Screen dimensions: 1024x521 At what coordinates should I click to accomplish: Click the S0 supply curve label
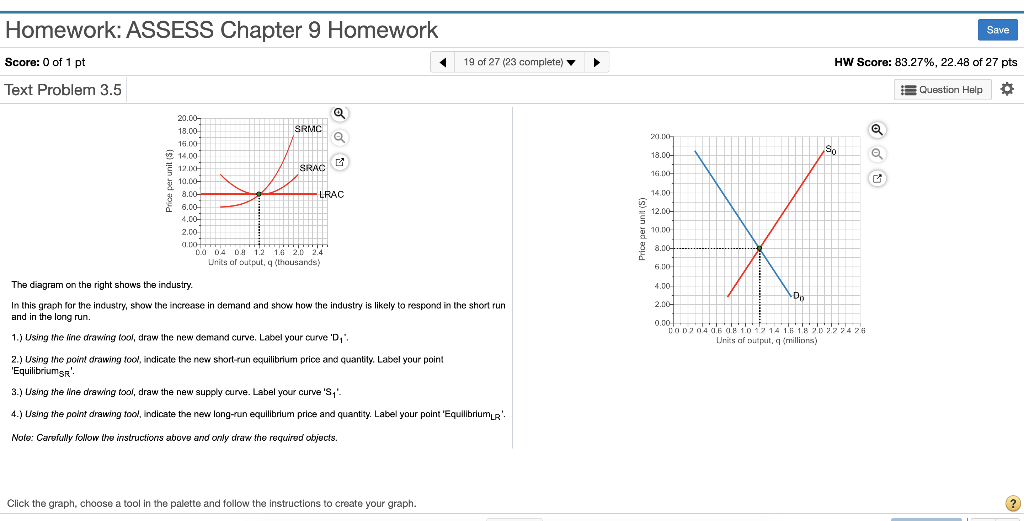coord(830,150)
